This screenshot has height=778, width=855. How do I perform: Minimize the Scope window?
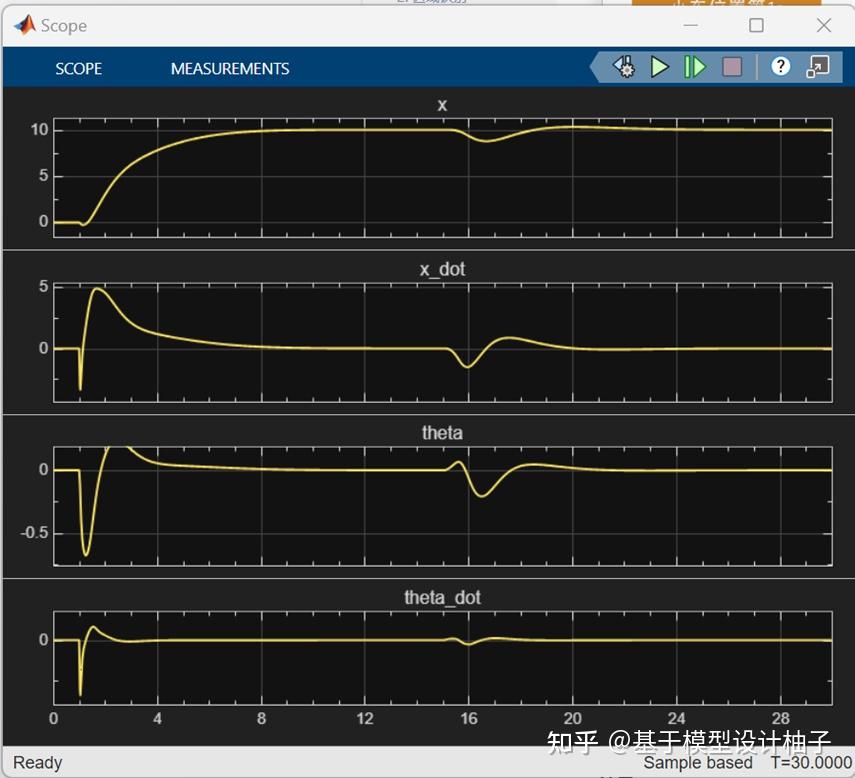pos(690,25)
